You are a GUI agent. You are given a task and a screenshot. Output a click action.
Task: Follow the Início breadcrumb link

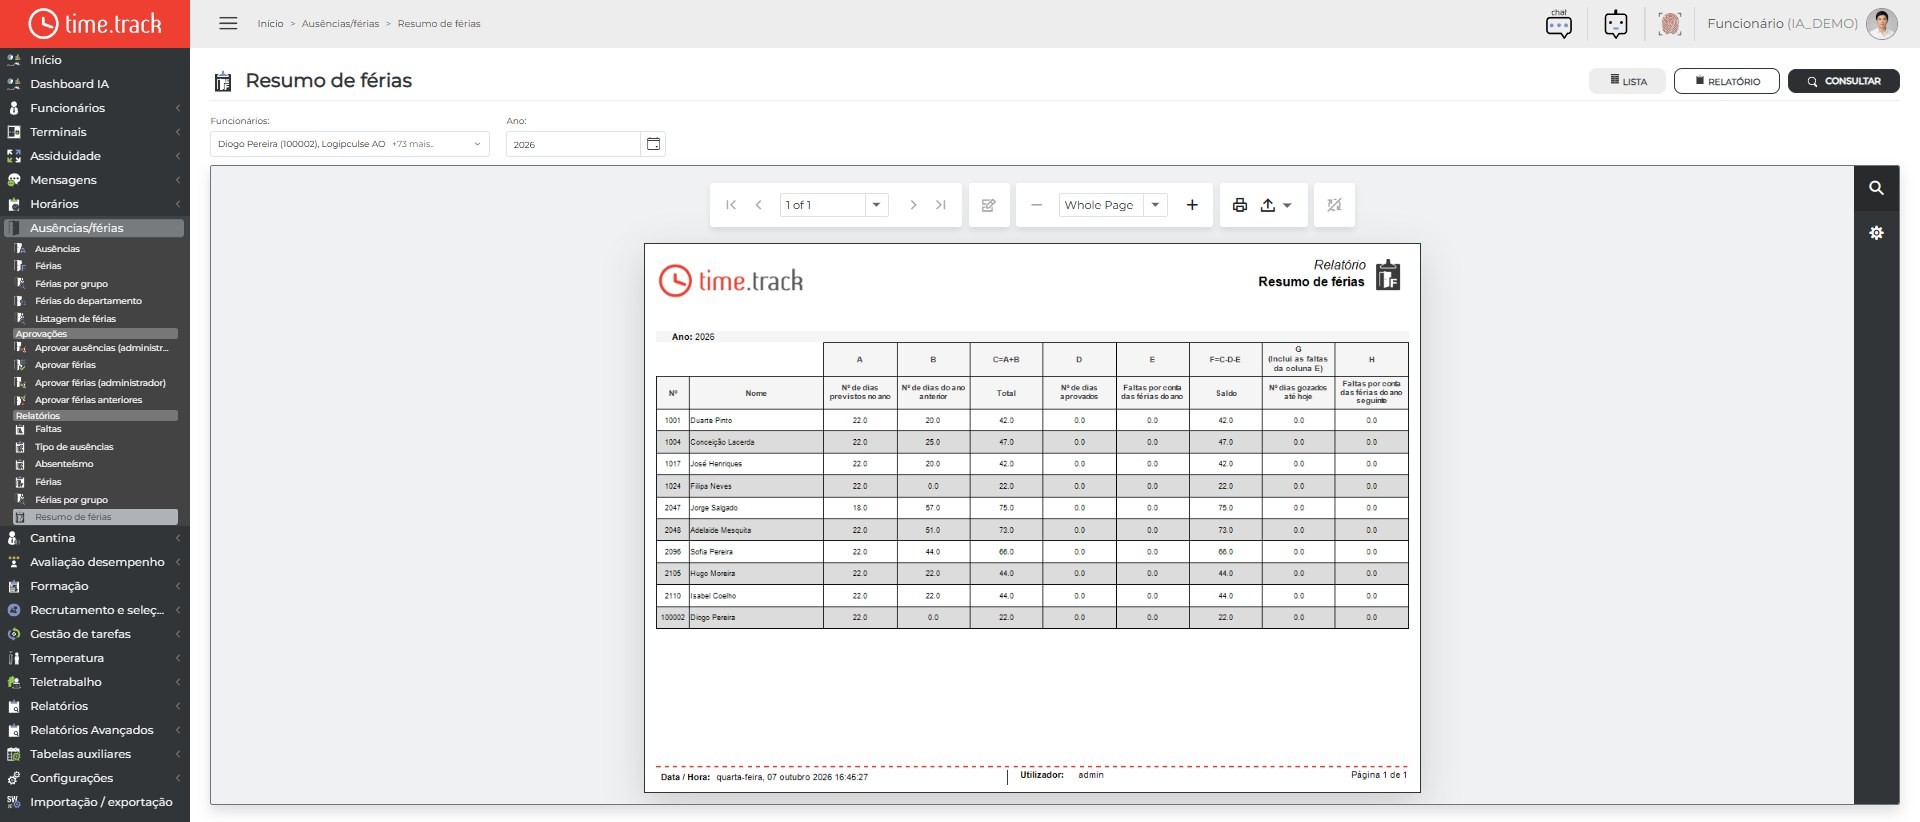270,24
